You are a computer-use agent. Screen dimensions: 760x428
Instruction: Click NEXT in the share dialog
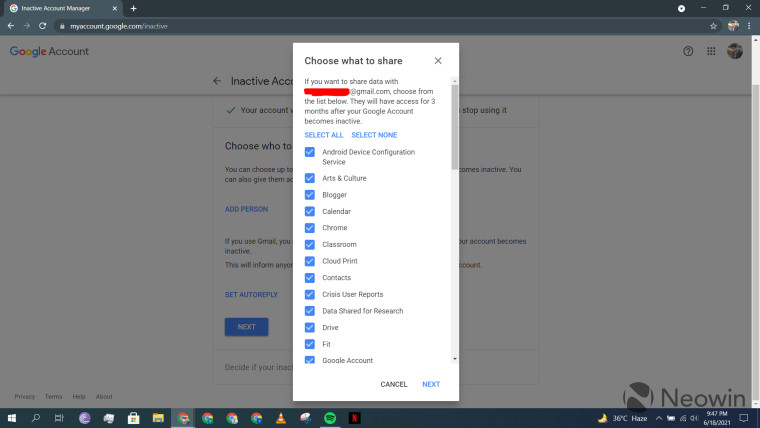(431, 384)
